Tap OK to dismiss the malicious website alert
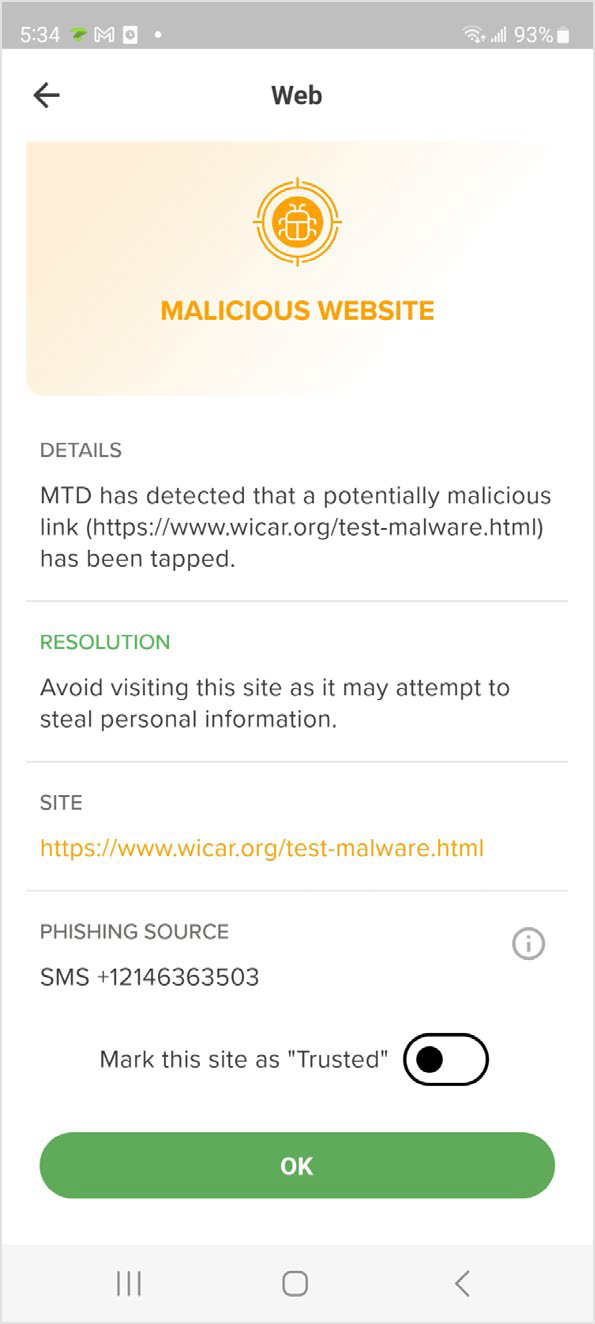The image size is (595, 1324). click(296, 1165)
